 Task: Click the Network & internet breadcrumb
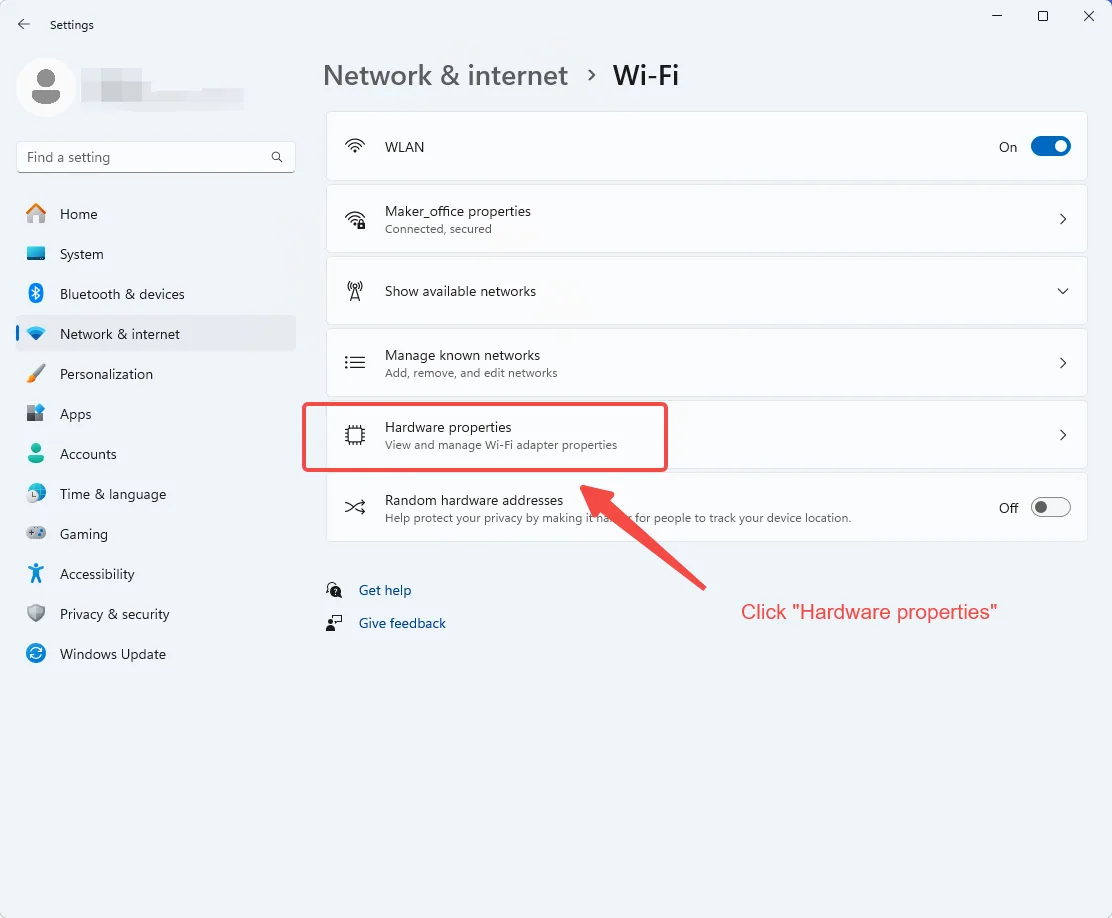point(445,75)
